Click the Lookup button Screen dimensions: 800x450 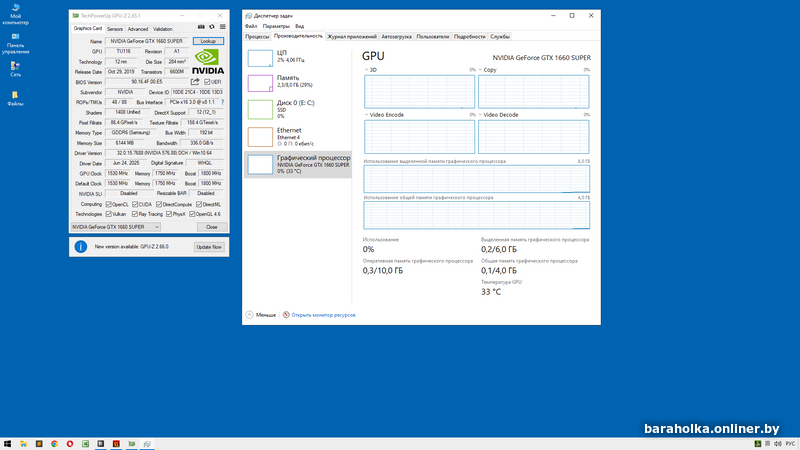pyautogui.click(x=208, y=41)
